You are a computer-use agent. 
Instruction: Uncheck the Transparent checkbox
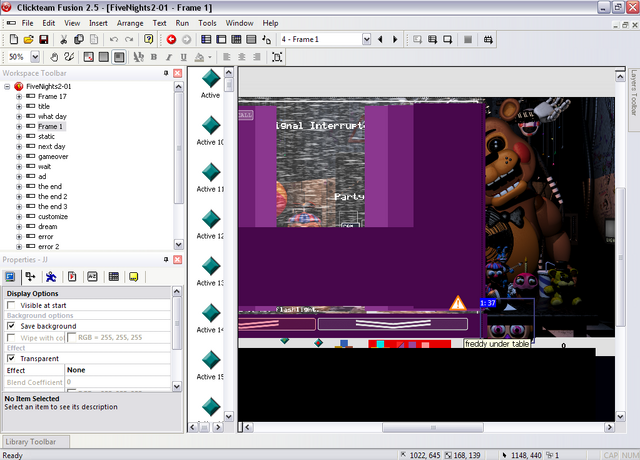coord(11,358)
